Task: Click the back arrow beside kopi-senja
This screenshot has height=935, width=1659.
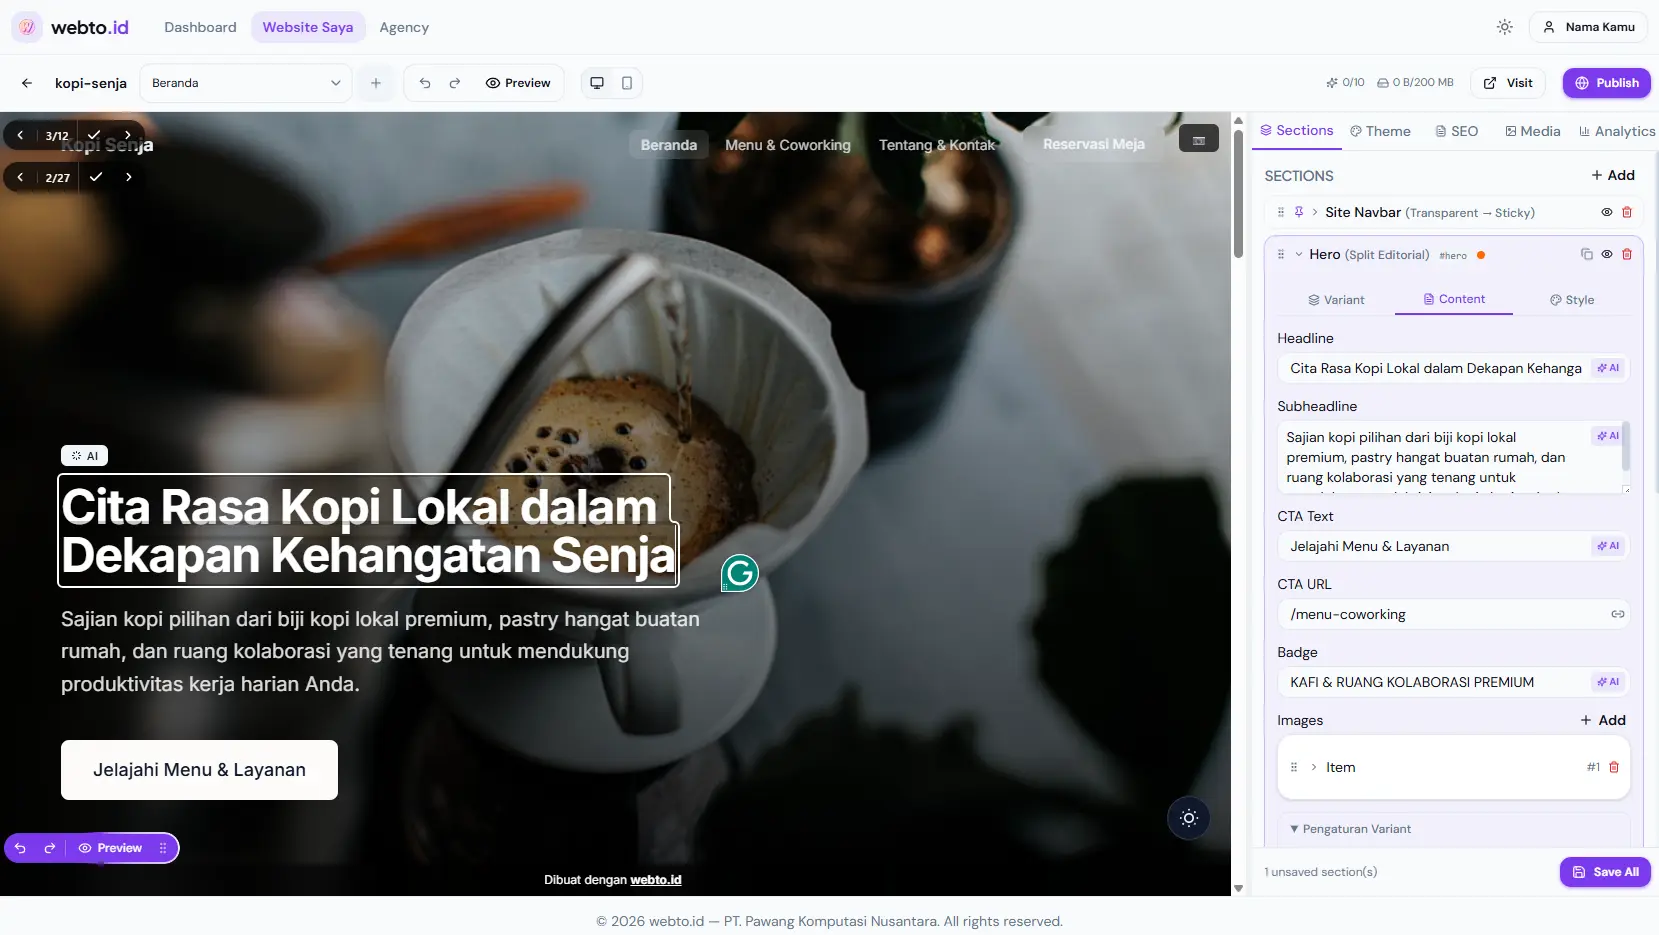Action: click(x=27, y=83)
